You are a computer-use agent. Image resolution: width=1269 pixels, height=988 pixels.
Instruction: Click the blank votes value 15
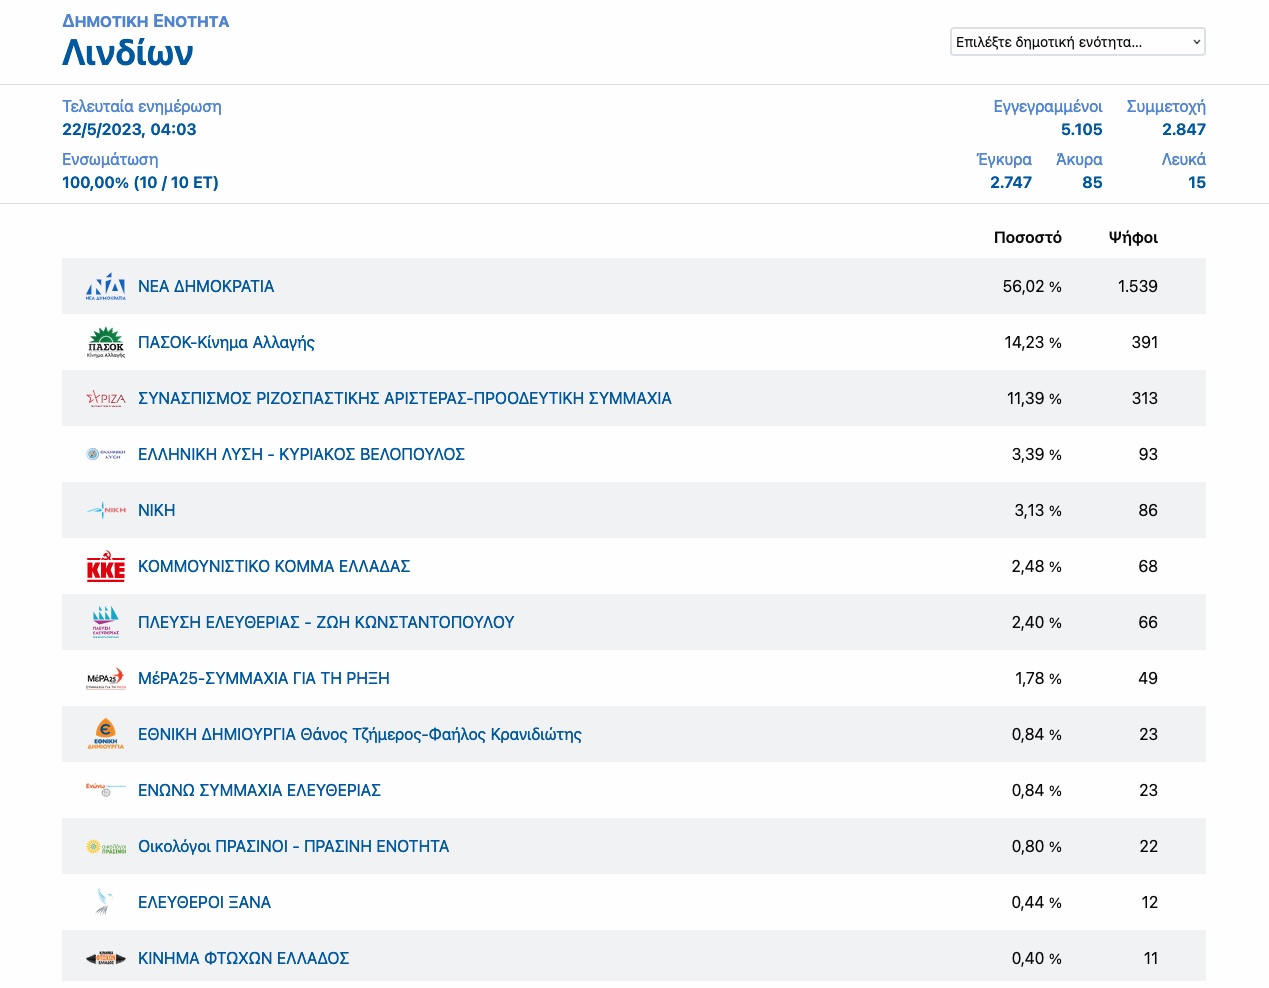point(1197,182)
